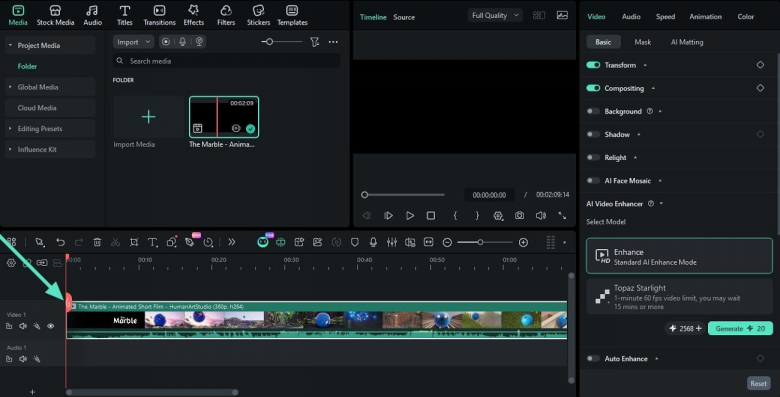Click the Generate button
The image size is (780, 397).
click(x=740, y=328)
